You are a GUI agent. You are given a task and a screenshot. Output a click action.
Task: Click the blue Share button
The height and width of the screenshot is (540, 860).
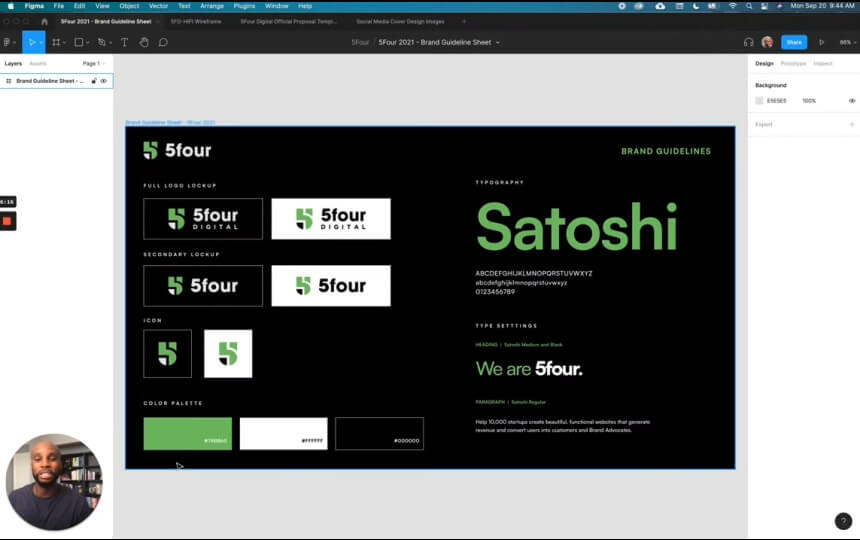point(794,42)
